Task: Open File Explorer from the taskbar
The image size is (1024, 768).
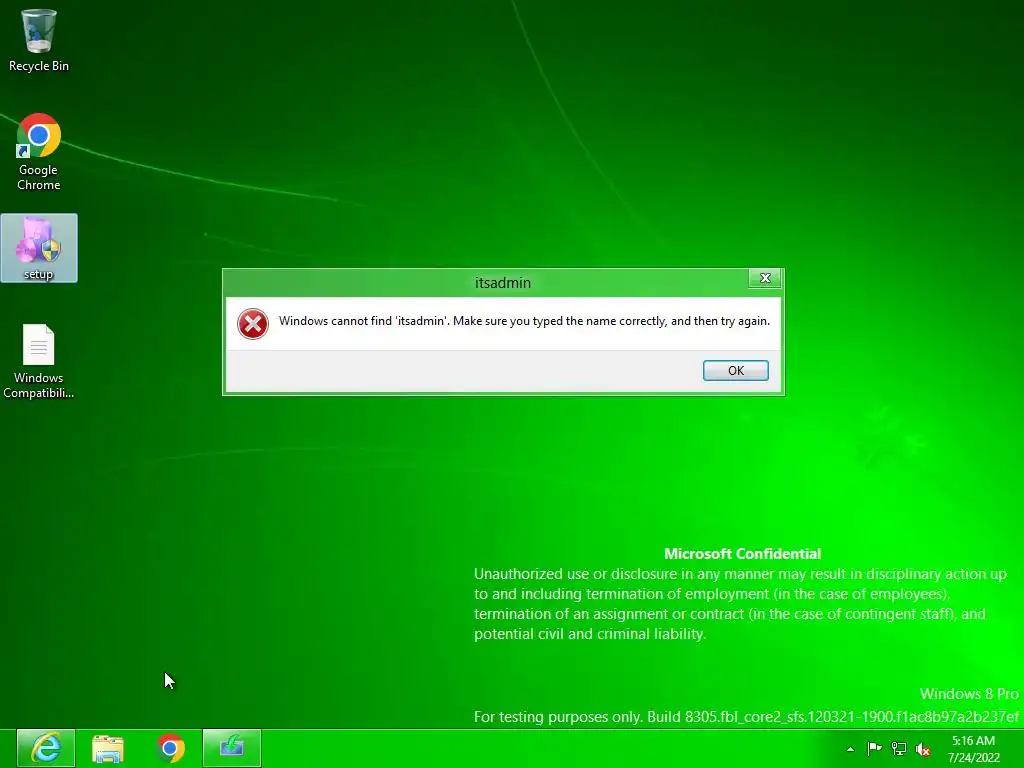Action: (108, 748)
